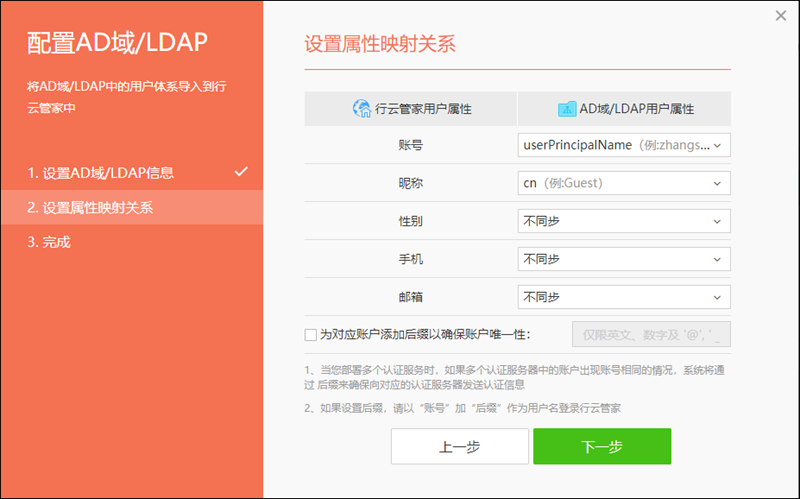
Task: Click the 上一步 button
Action: [x=459, y=447]
